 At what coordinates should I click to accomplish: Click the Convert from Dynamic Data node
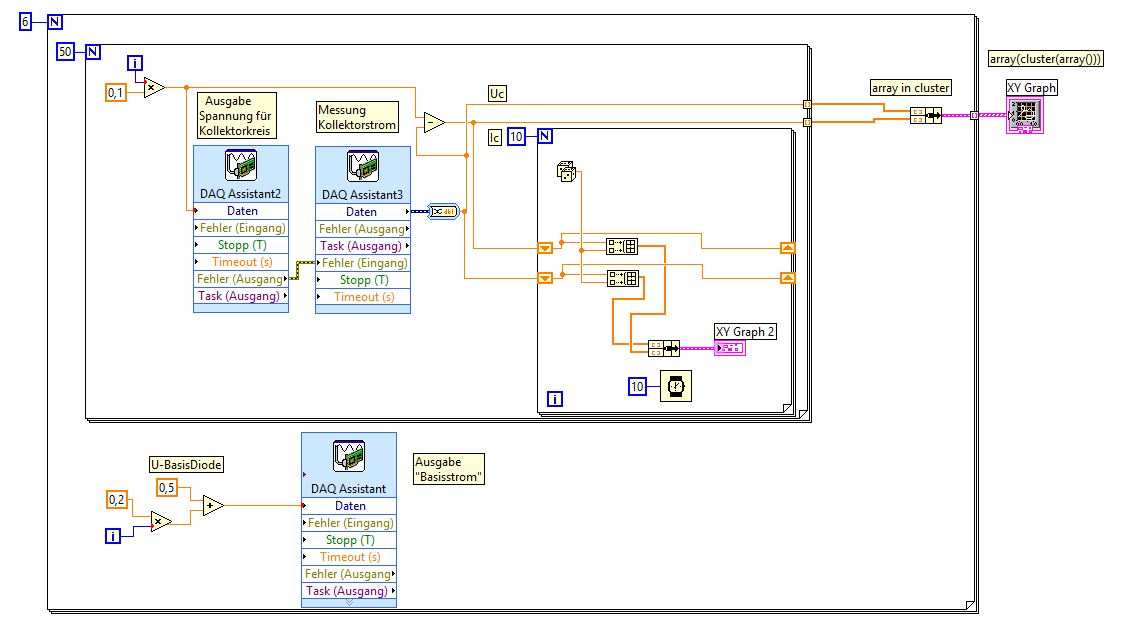(443, 212)
